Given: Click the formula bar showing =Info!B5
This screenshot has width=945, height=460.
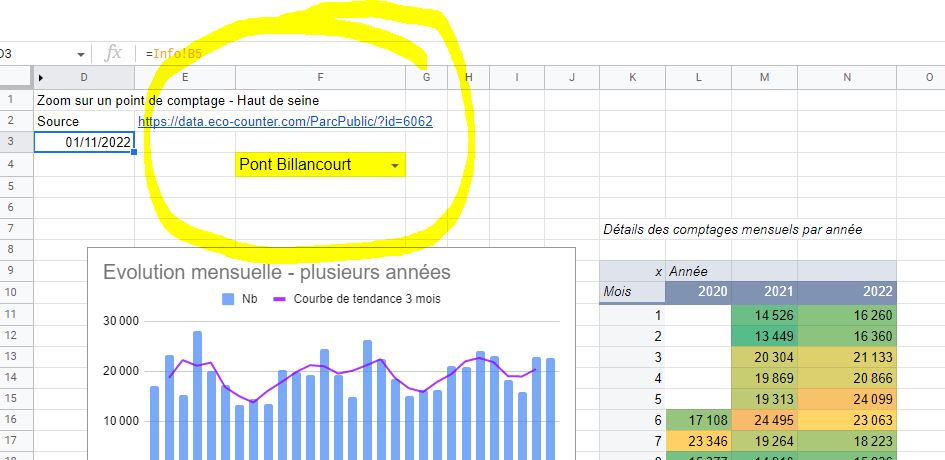Looking at the screenshot, I should point(400,53).
